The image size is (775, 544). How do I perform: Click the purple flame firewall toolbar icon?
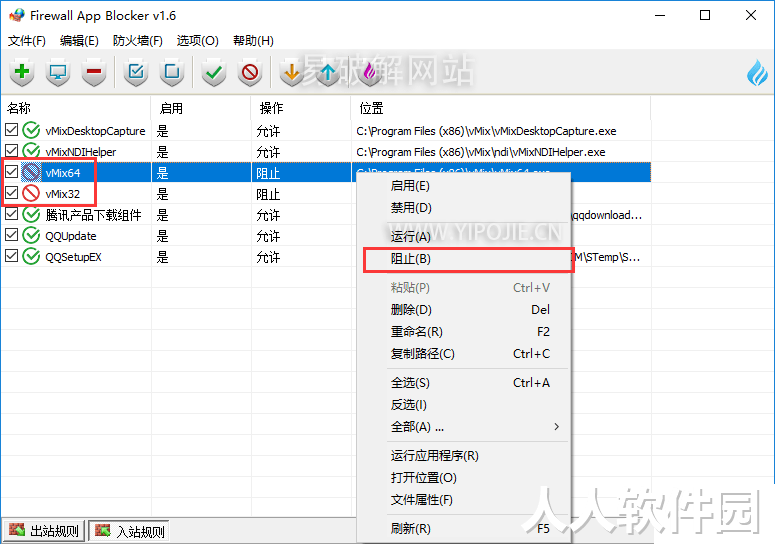pyautogui.click(x=370, y=73)
